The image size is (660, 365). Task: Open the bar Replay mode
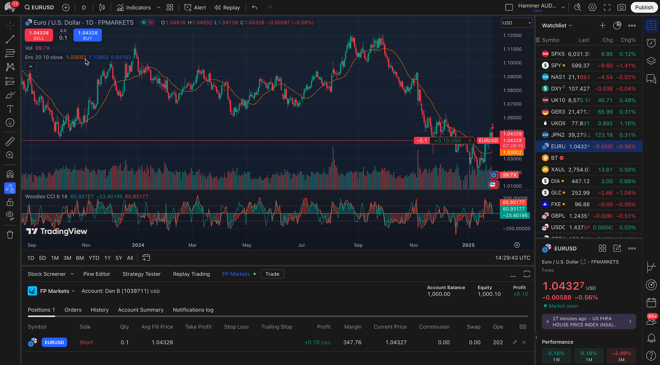tap(227, 8)
